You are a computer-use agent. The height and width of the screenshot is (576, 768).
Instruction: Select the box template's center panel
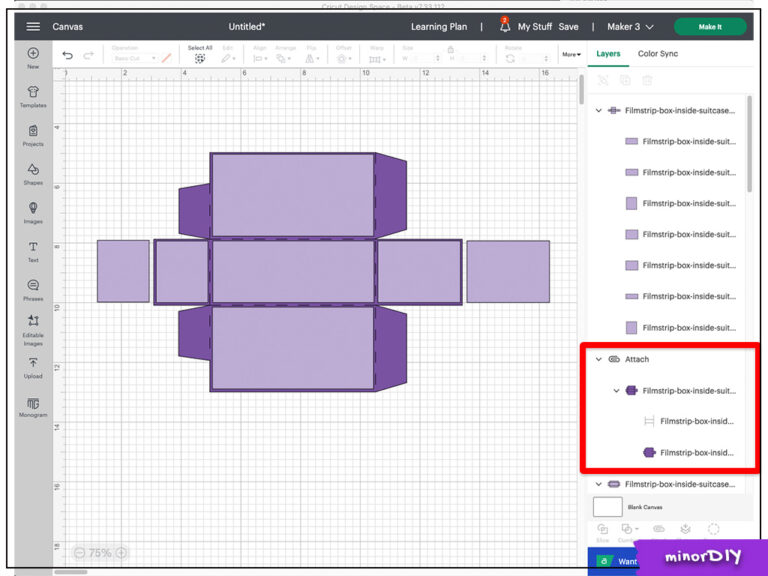[293, 271]
